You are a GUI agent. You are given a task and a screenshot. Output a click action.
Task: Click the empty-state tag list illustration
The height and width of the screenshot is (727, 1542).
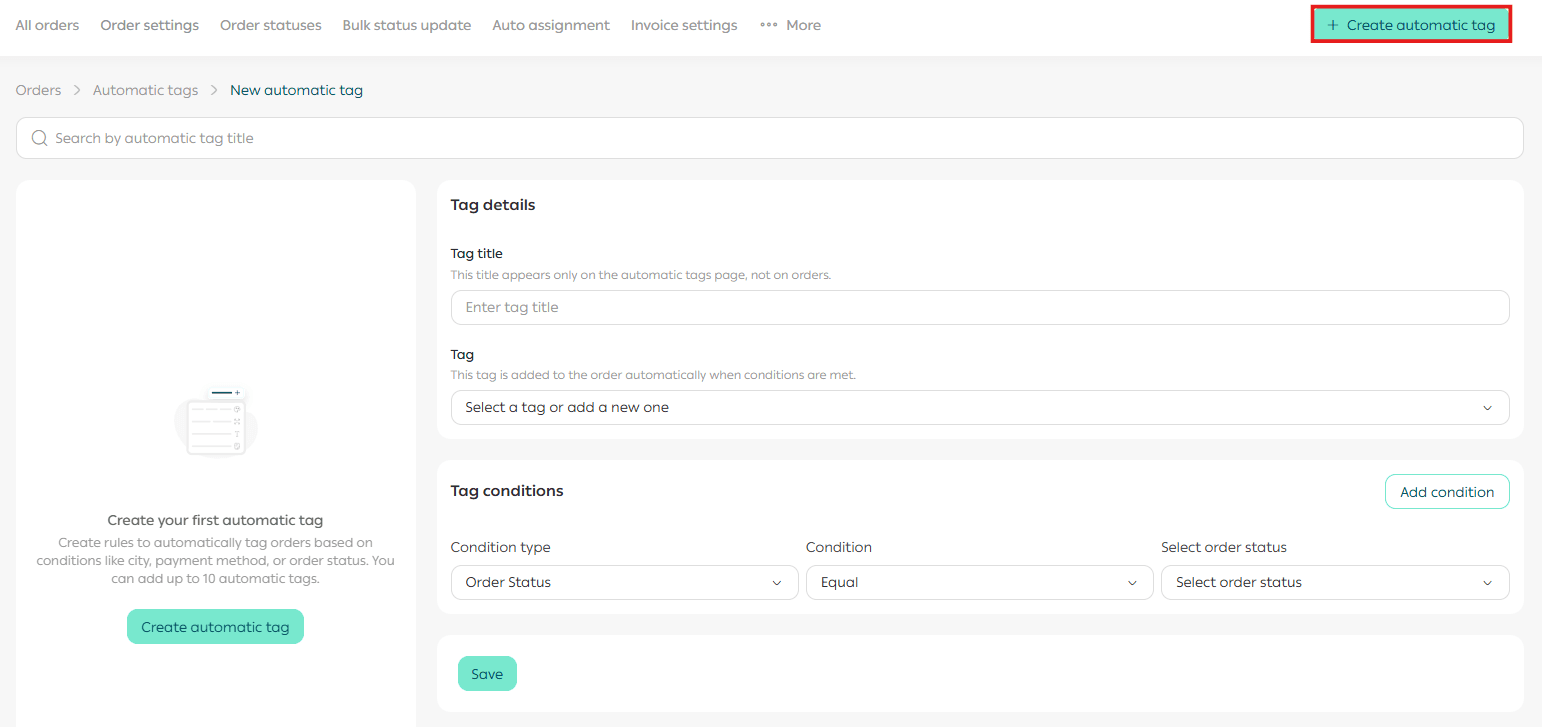(x=216, y=424)
